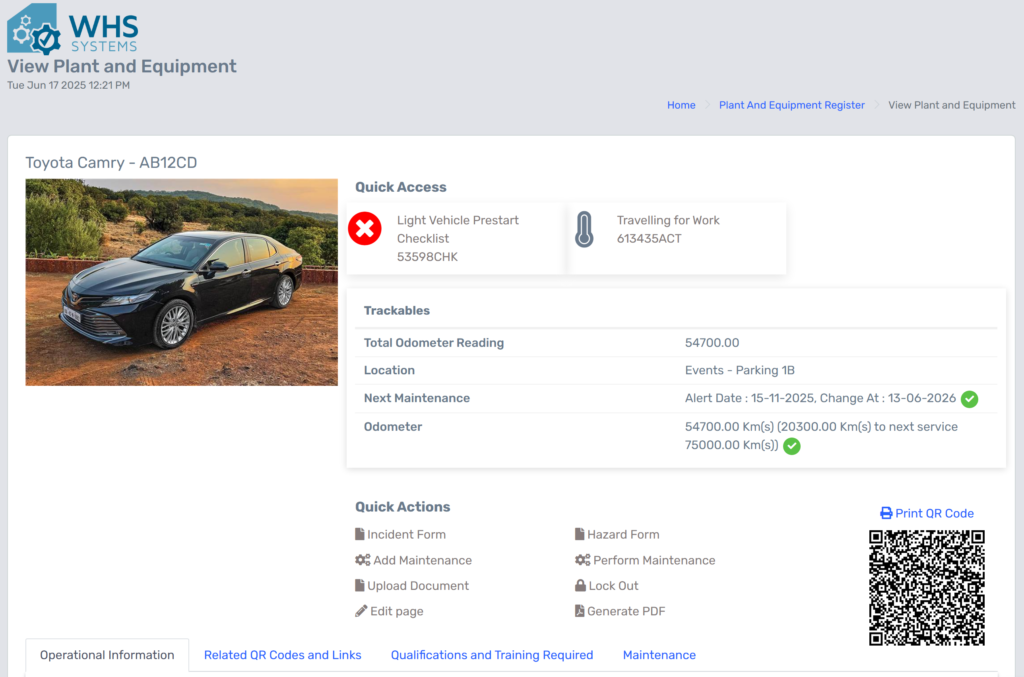Click the gears icon for Add Maintenance
Screen dimensions: 1024x677
click(x=362, y=560)
